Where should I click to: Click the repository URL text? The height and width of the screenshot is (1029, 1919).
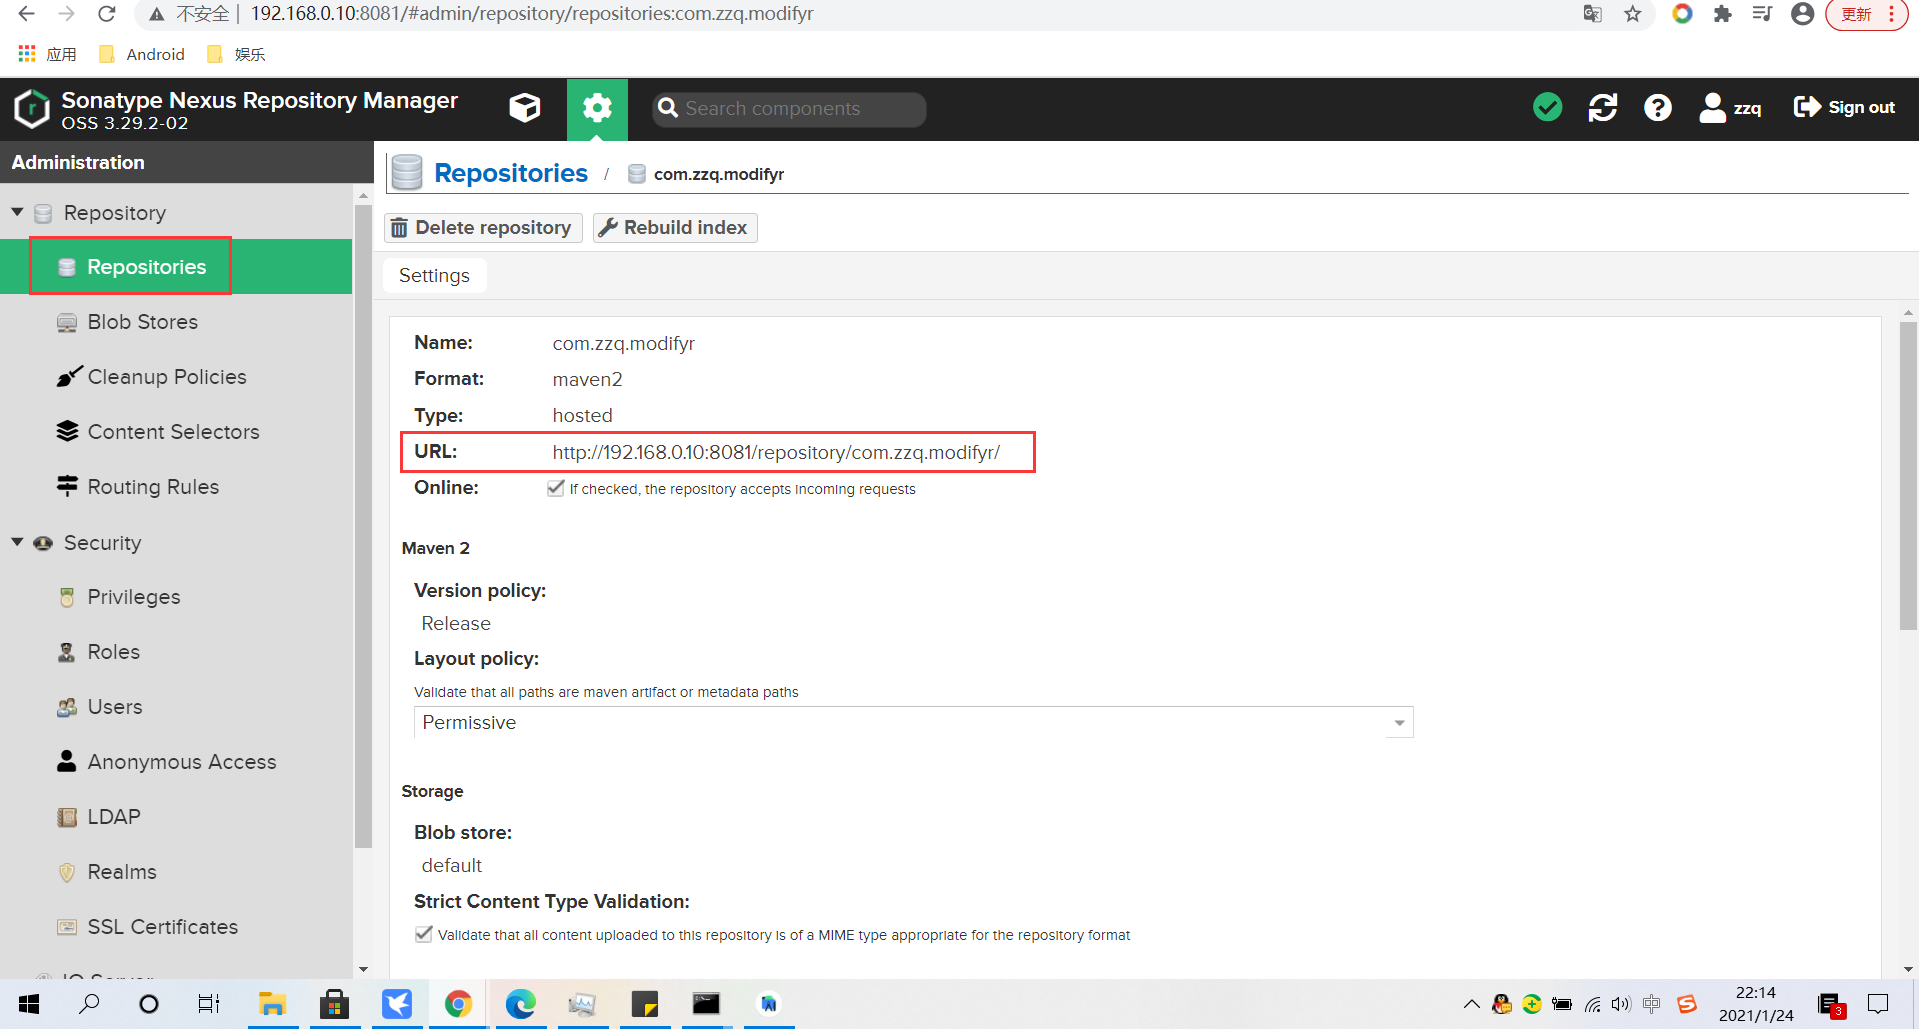(x=776, y=452)
